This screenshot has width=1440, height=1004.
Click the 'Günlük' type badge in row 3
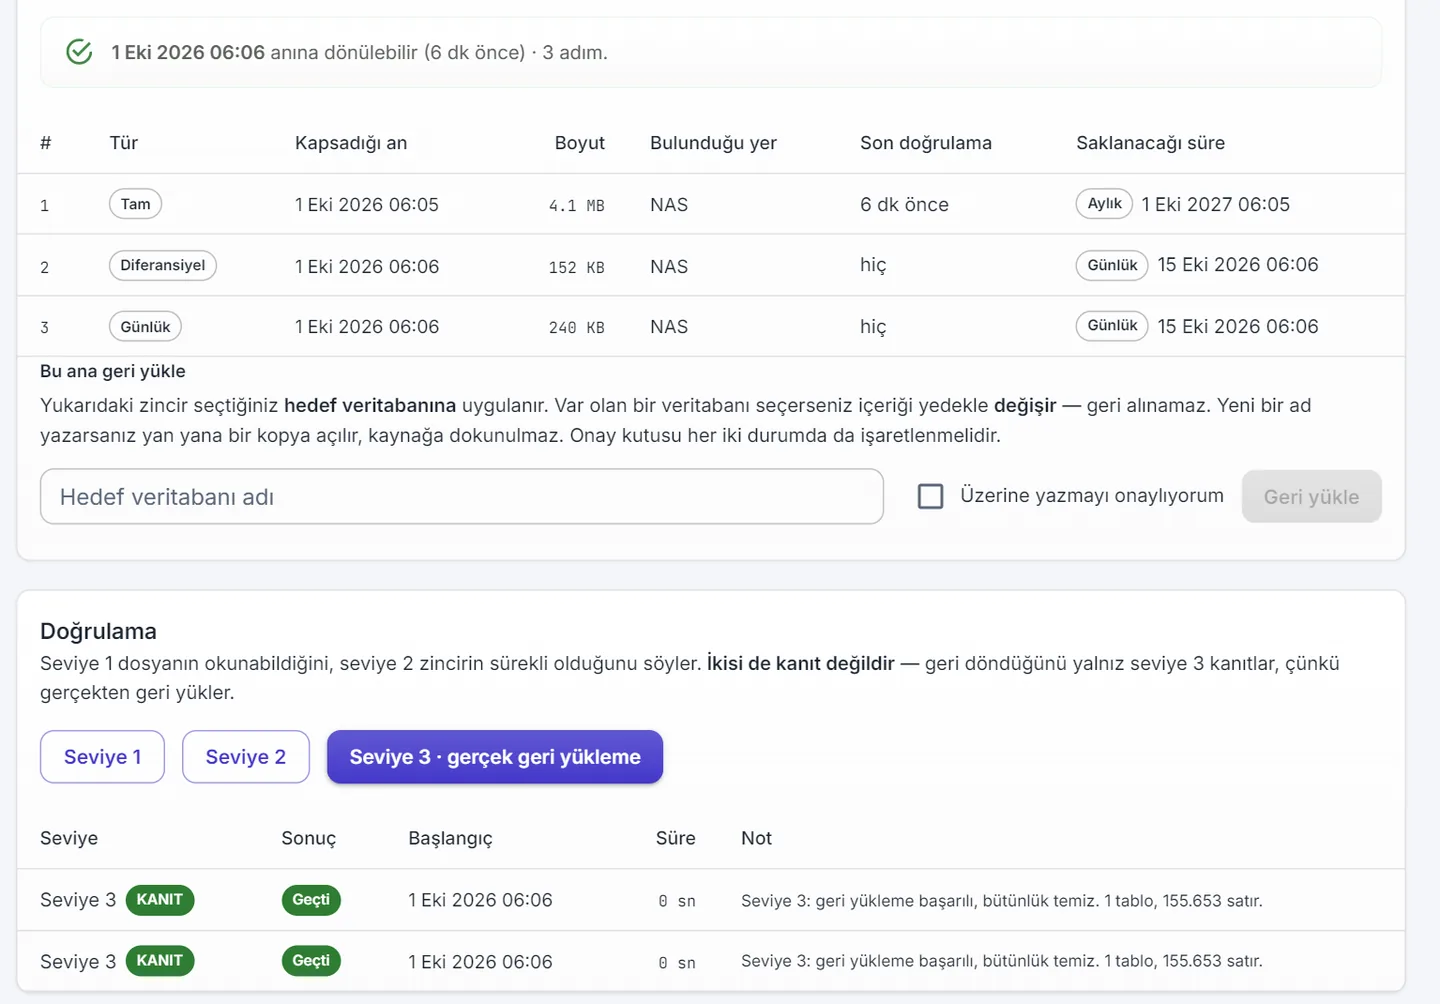pyautogui.click(x=145, y=327)
